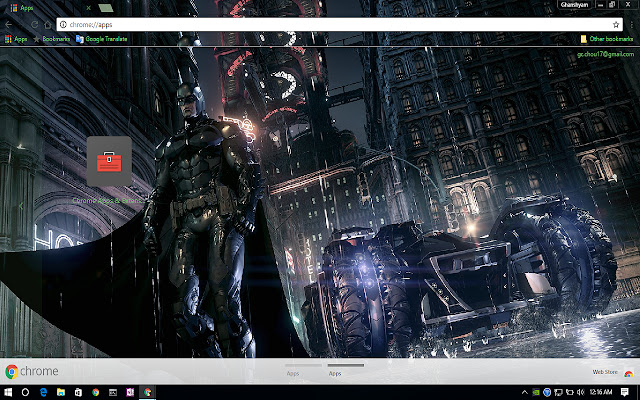Switch to the first Apps page

(293, 370)
